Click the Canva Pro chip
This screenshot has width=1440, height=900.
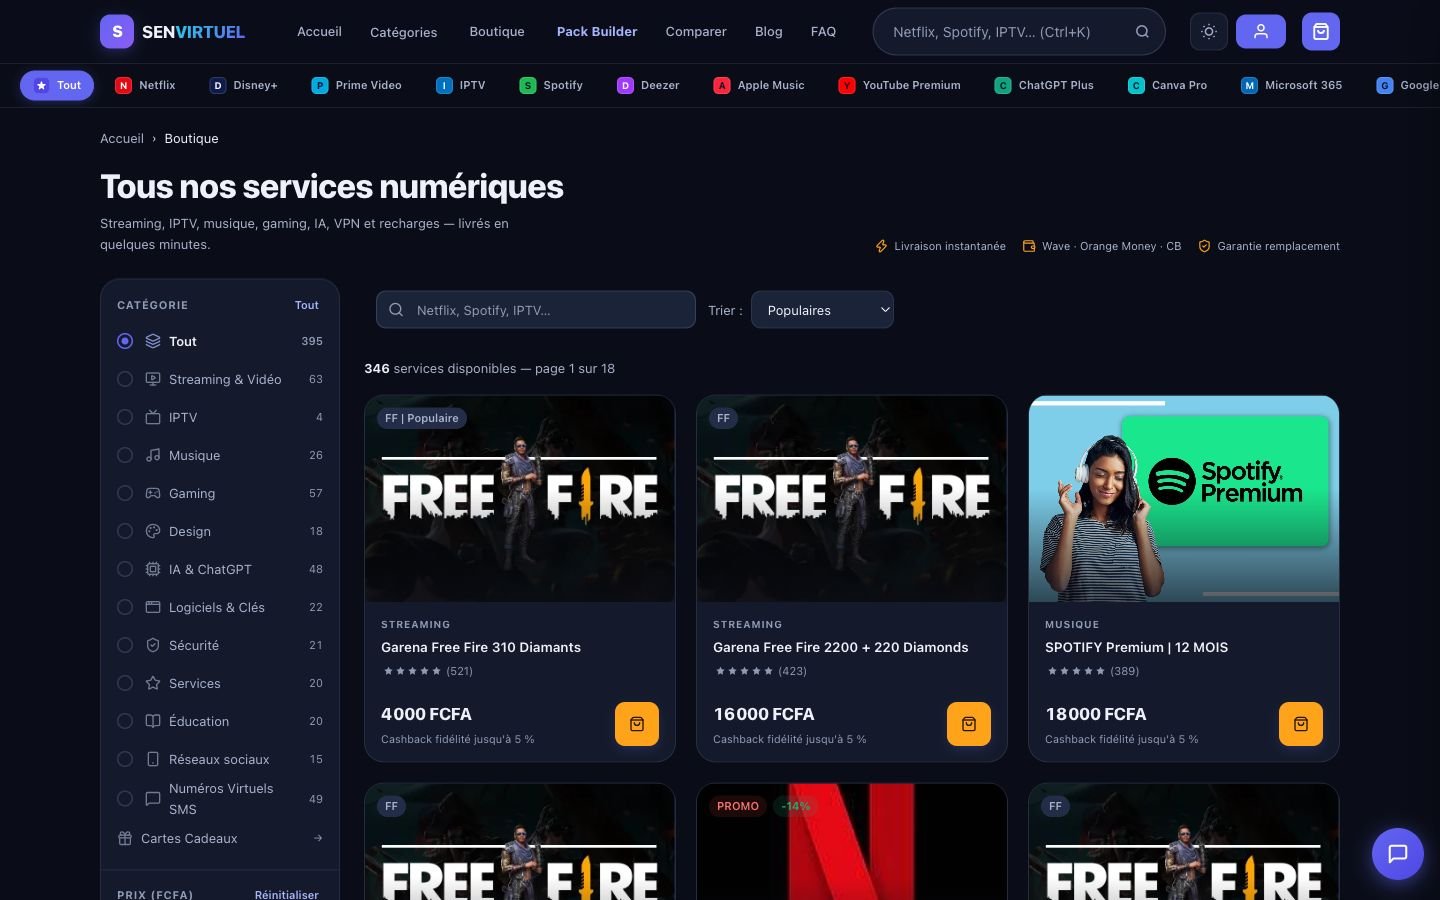tap(1168, 86)
